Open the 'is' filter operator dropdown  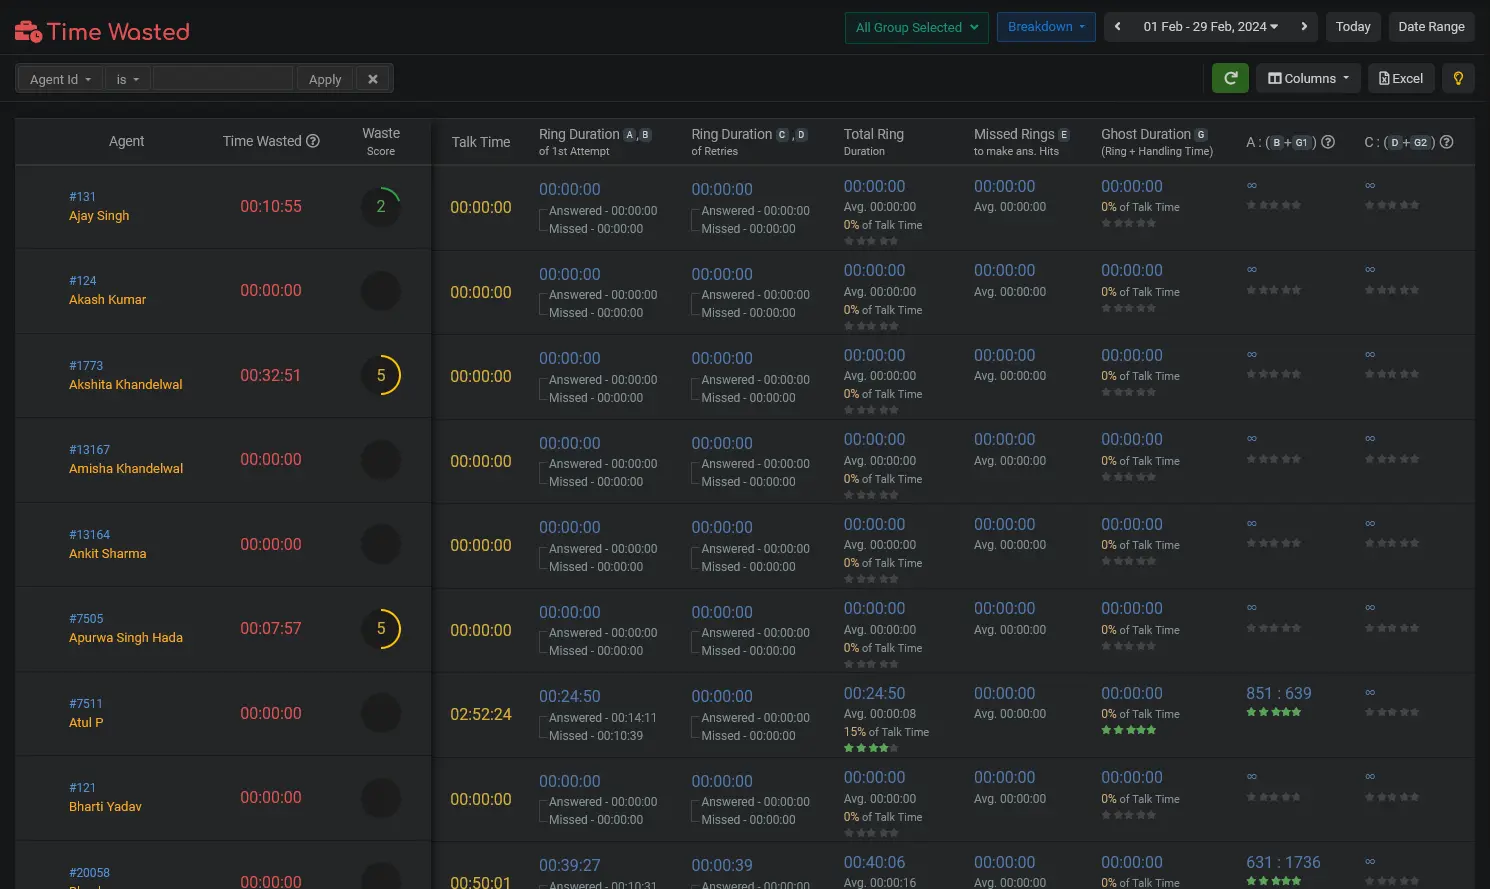pyautogui.click(x=128, y=79)
